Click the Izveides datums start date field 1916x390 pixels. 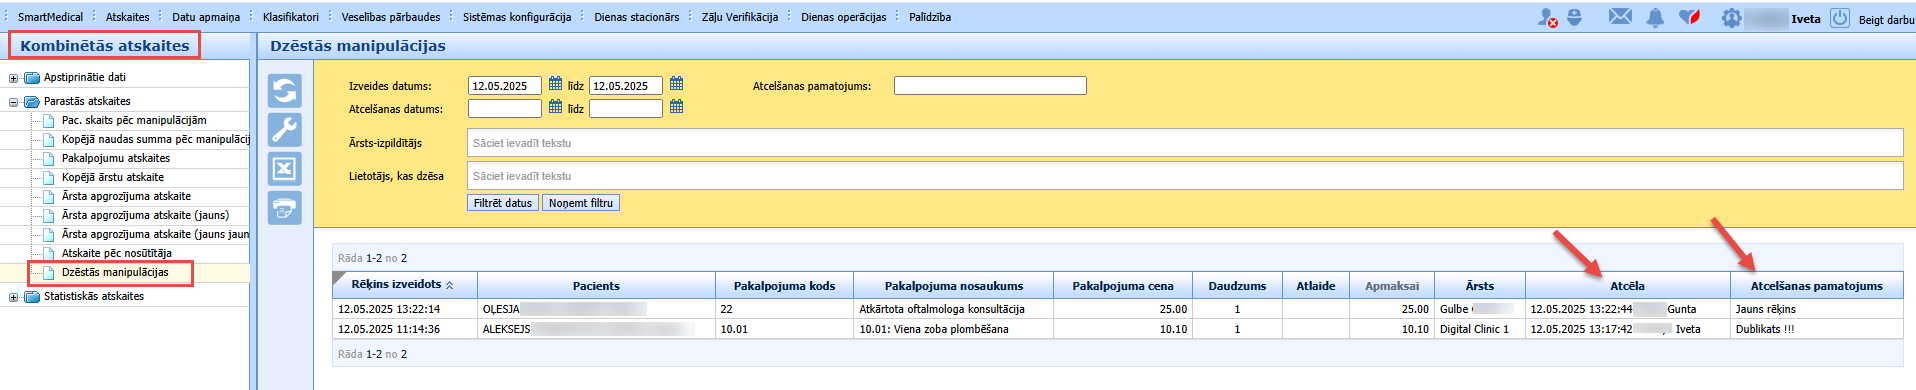(x=504, y=86)
